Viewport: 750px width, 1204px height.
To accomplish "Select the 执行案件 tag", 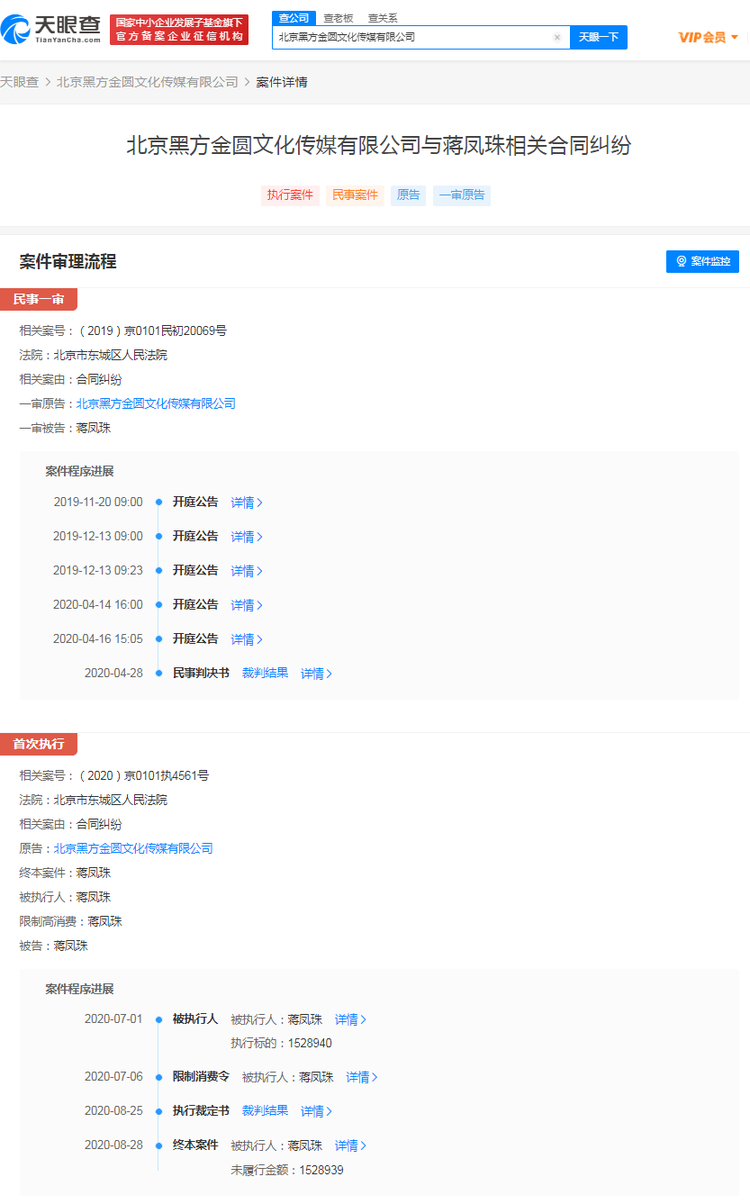I will 289,195.
